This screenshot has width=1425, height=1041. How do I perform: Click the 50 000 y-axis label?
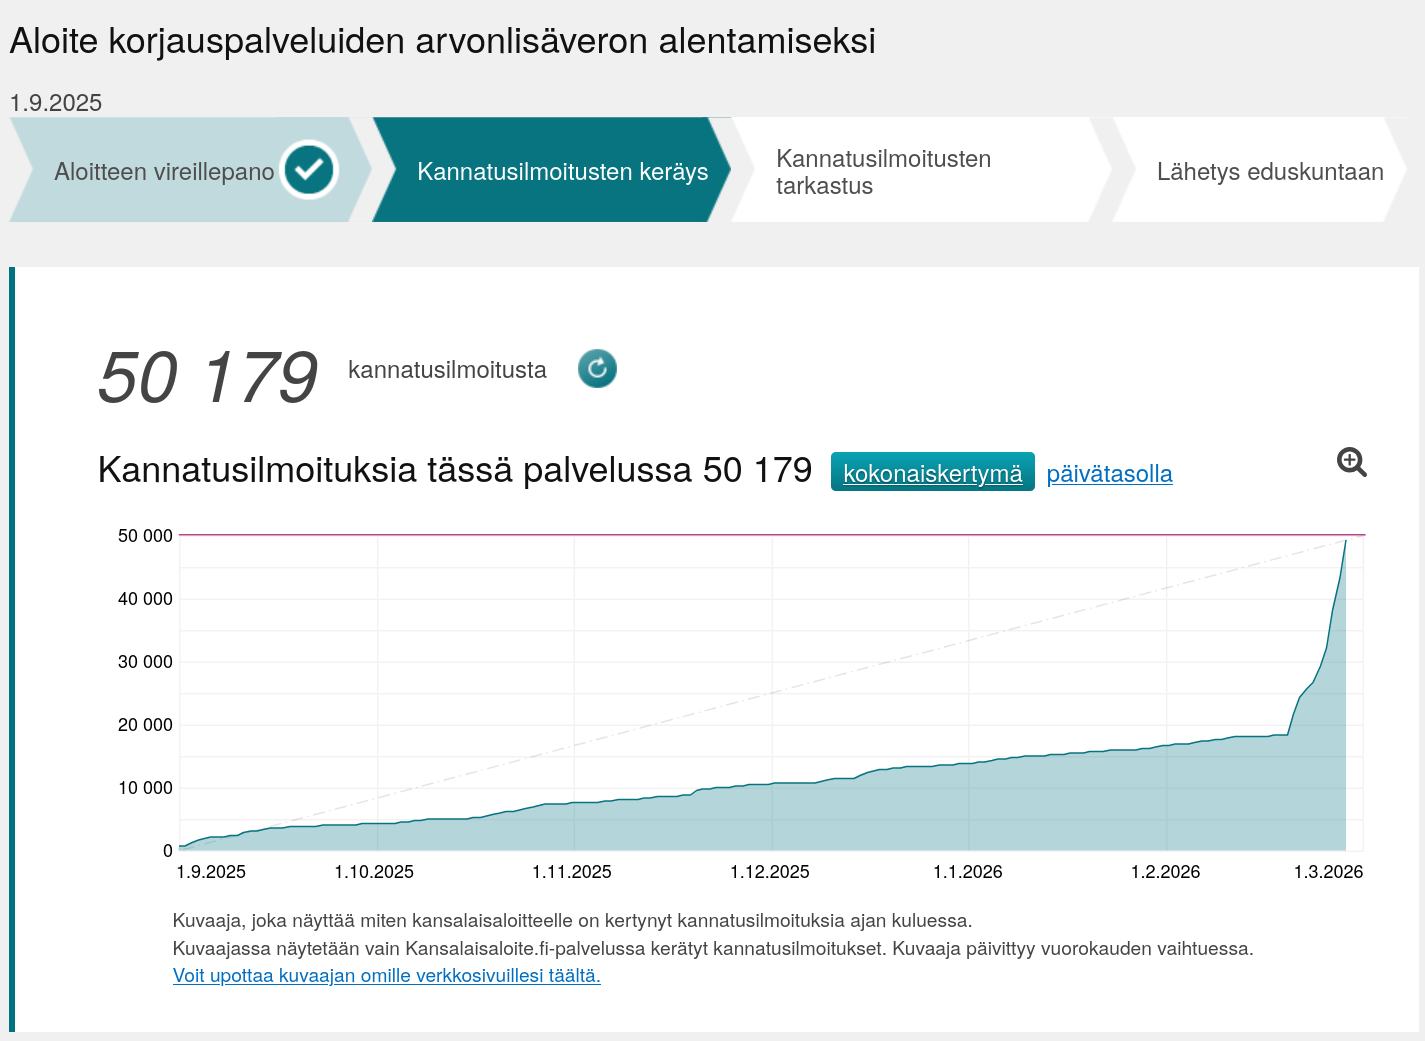click(x=145, y=536)
